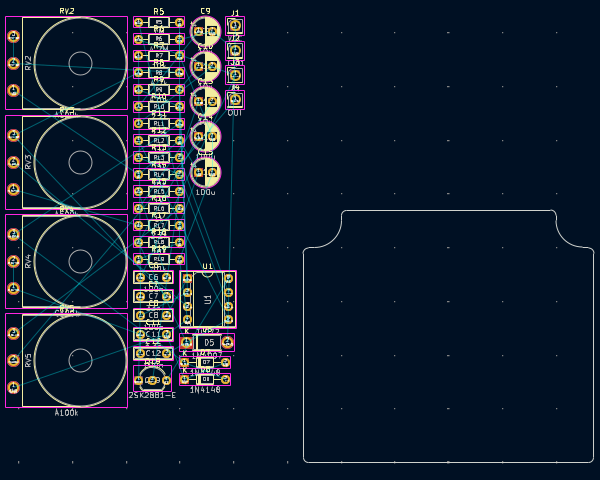Viewport: 600px width, 480px height.
Task: Select the RV3 potentiometer footprint
Action: point(80,162)
